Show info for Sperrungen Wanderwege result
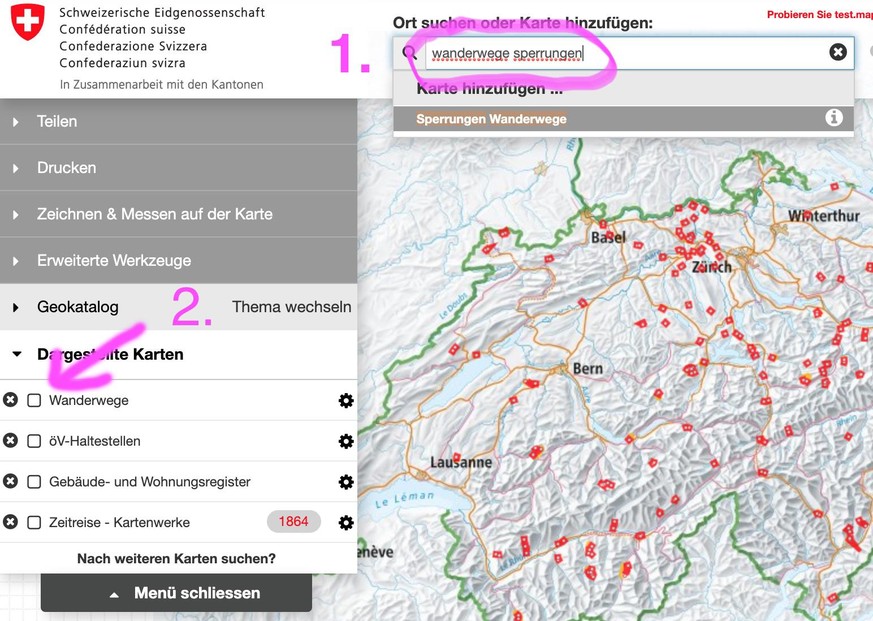This screenshot has height=621, width=873. click(834, 118)
